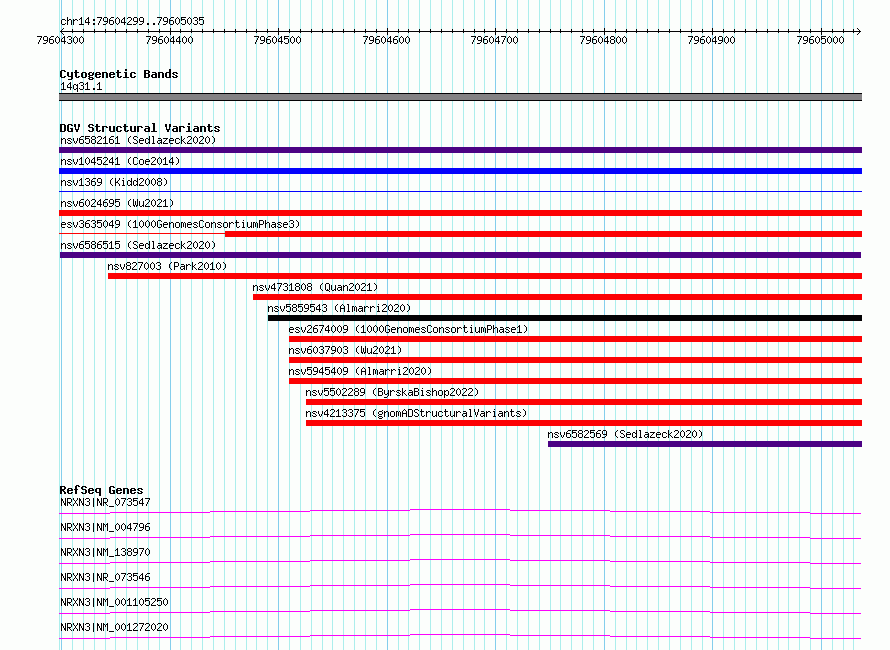
Task: Open transcript NRXN3|NM_004796
Action: 105,527
